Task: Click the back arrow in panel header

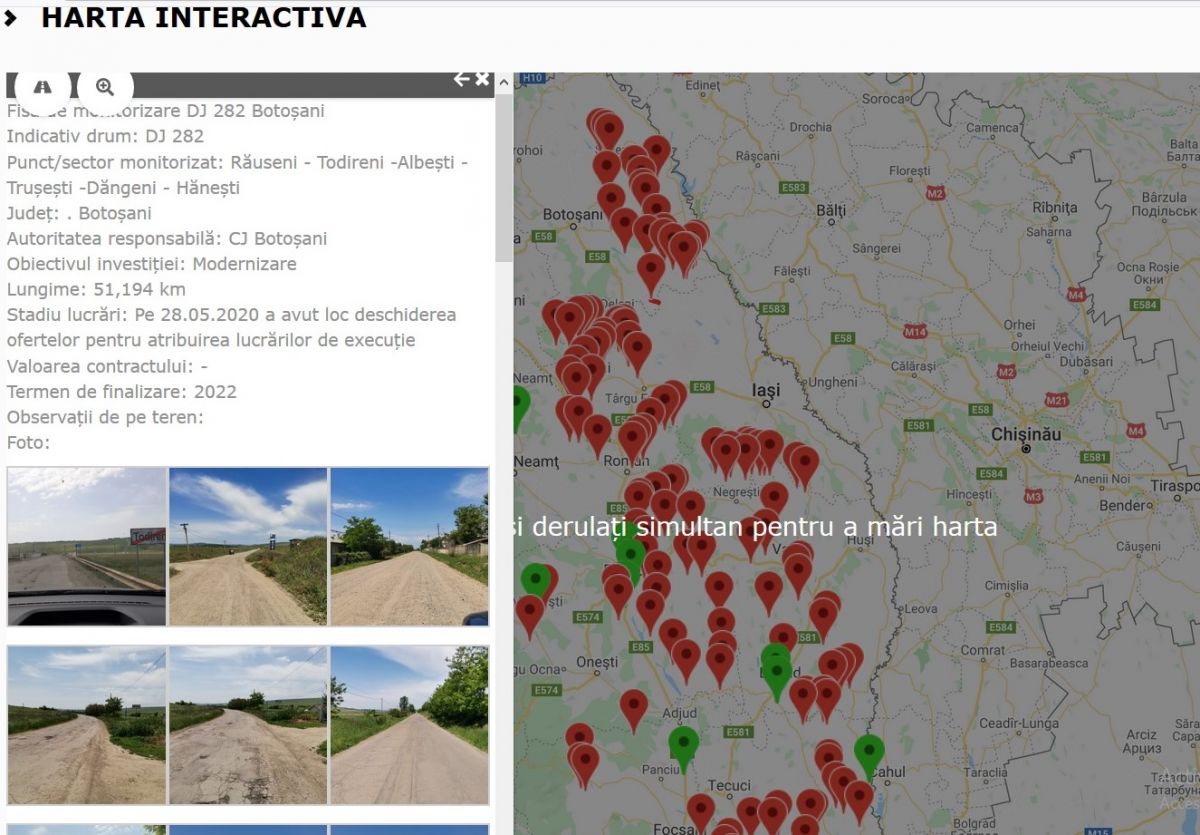Action: 461,79
